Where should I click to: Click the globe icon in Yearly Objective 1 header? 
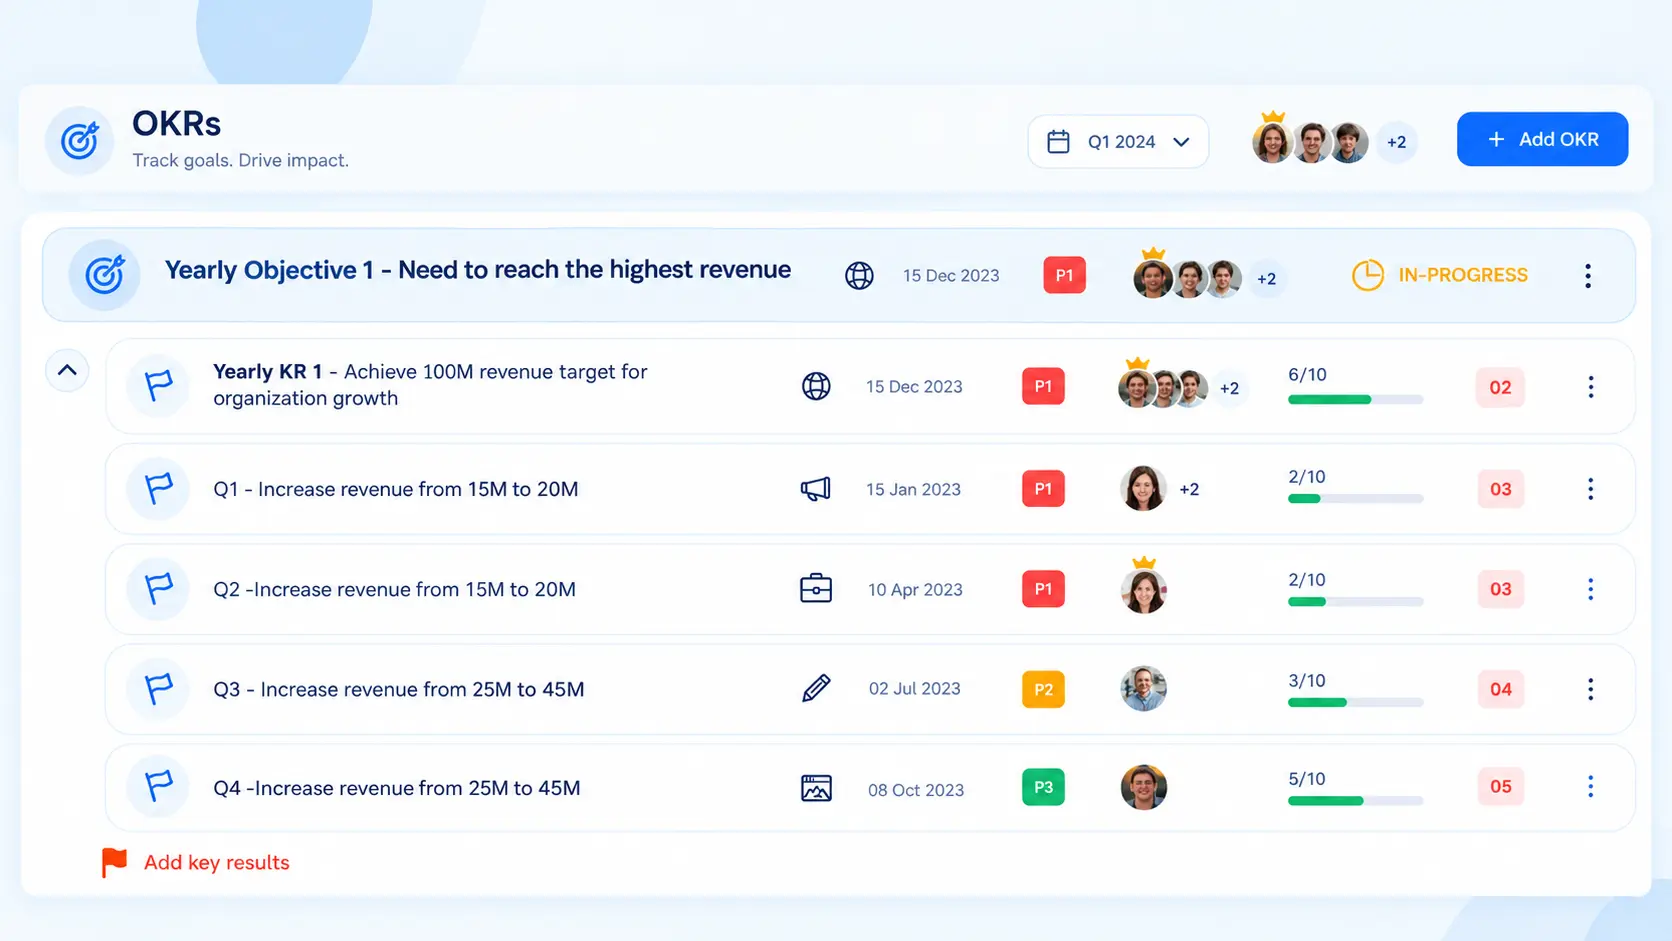859,275
